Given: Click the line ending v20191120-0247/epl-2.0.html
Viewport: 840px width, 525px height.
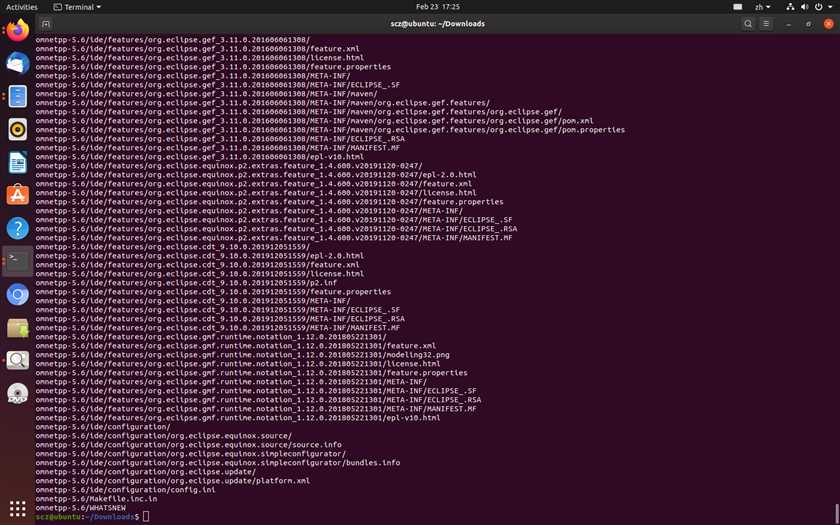Looking at the screenshot, I should [256, 175].
